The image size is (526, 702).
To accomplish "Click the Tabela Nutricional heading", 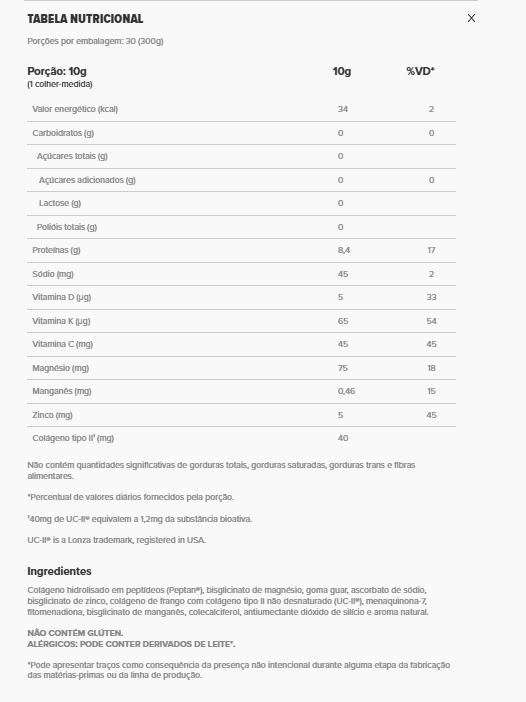I will tap(85, 19).
